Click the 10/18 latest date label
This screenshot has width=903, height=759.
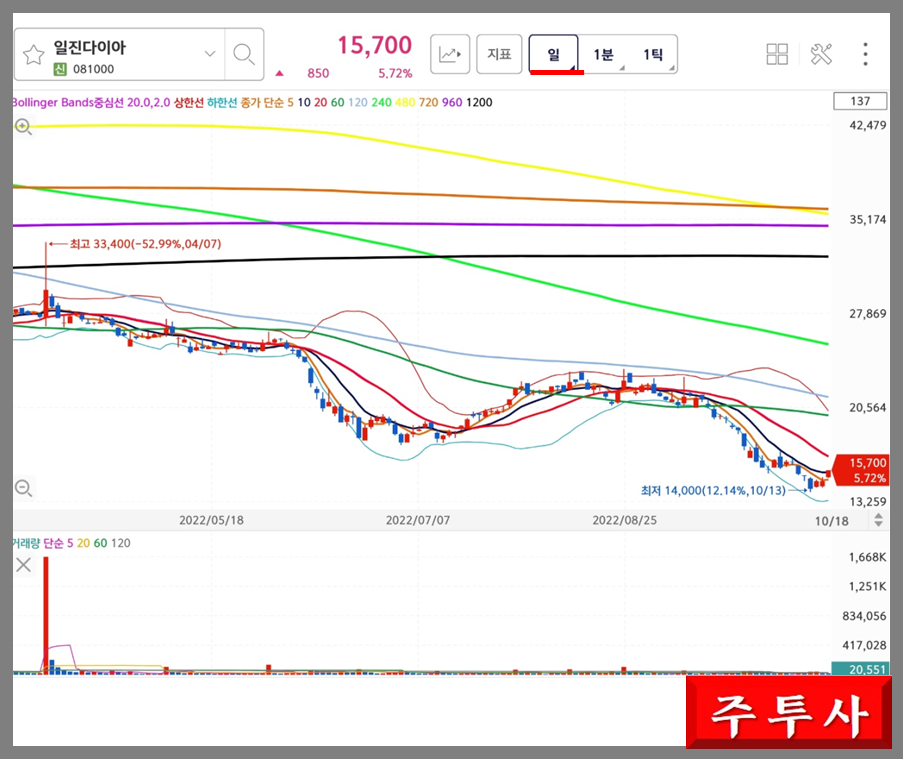[831, 521]
